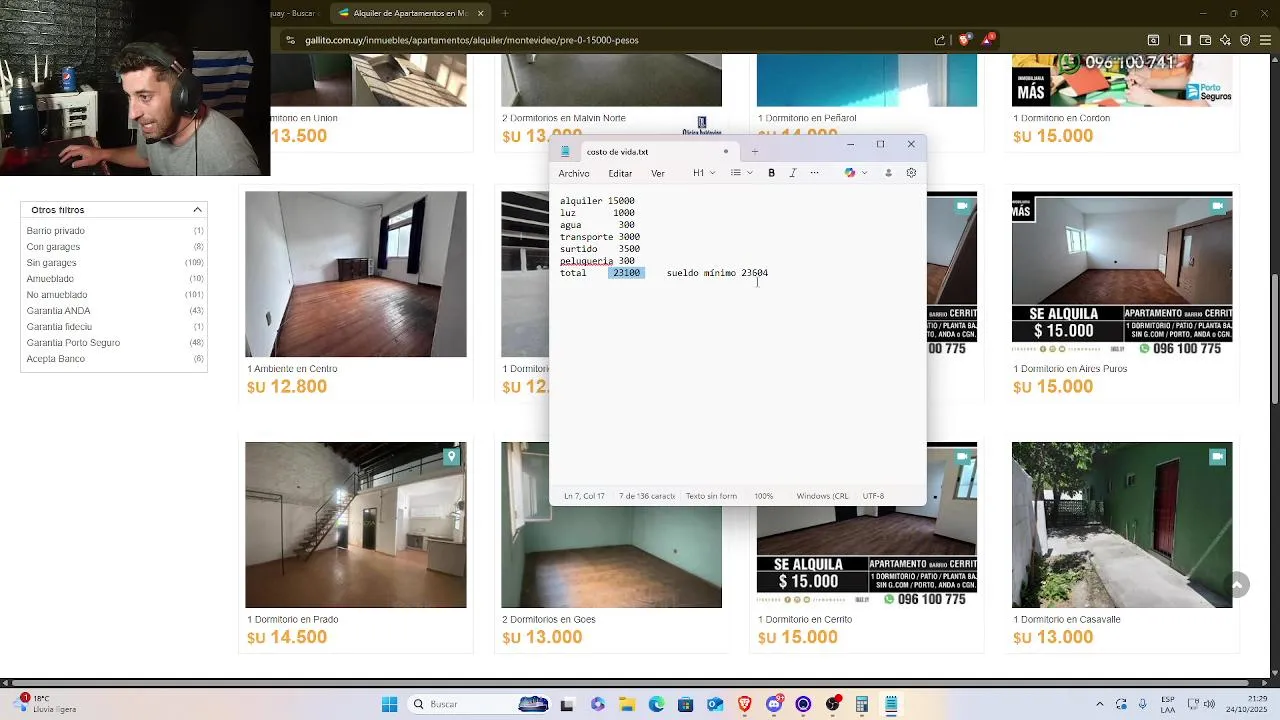Filter listings by Sin garages
Viewport: 1280px width, 720px height.
51,263
